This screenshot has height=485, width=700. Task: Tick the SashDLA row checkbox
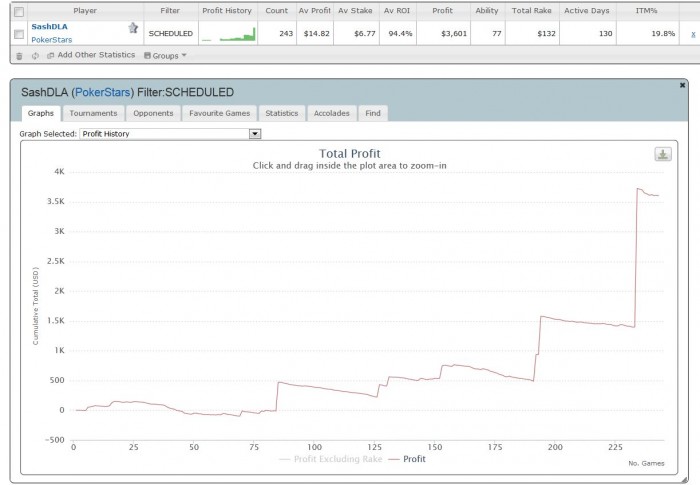19,34
